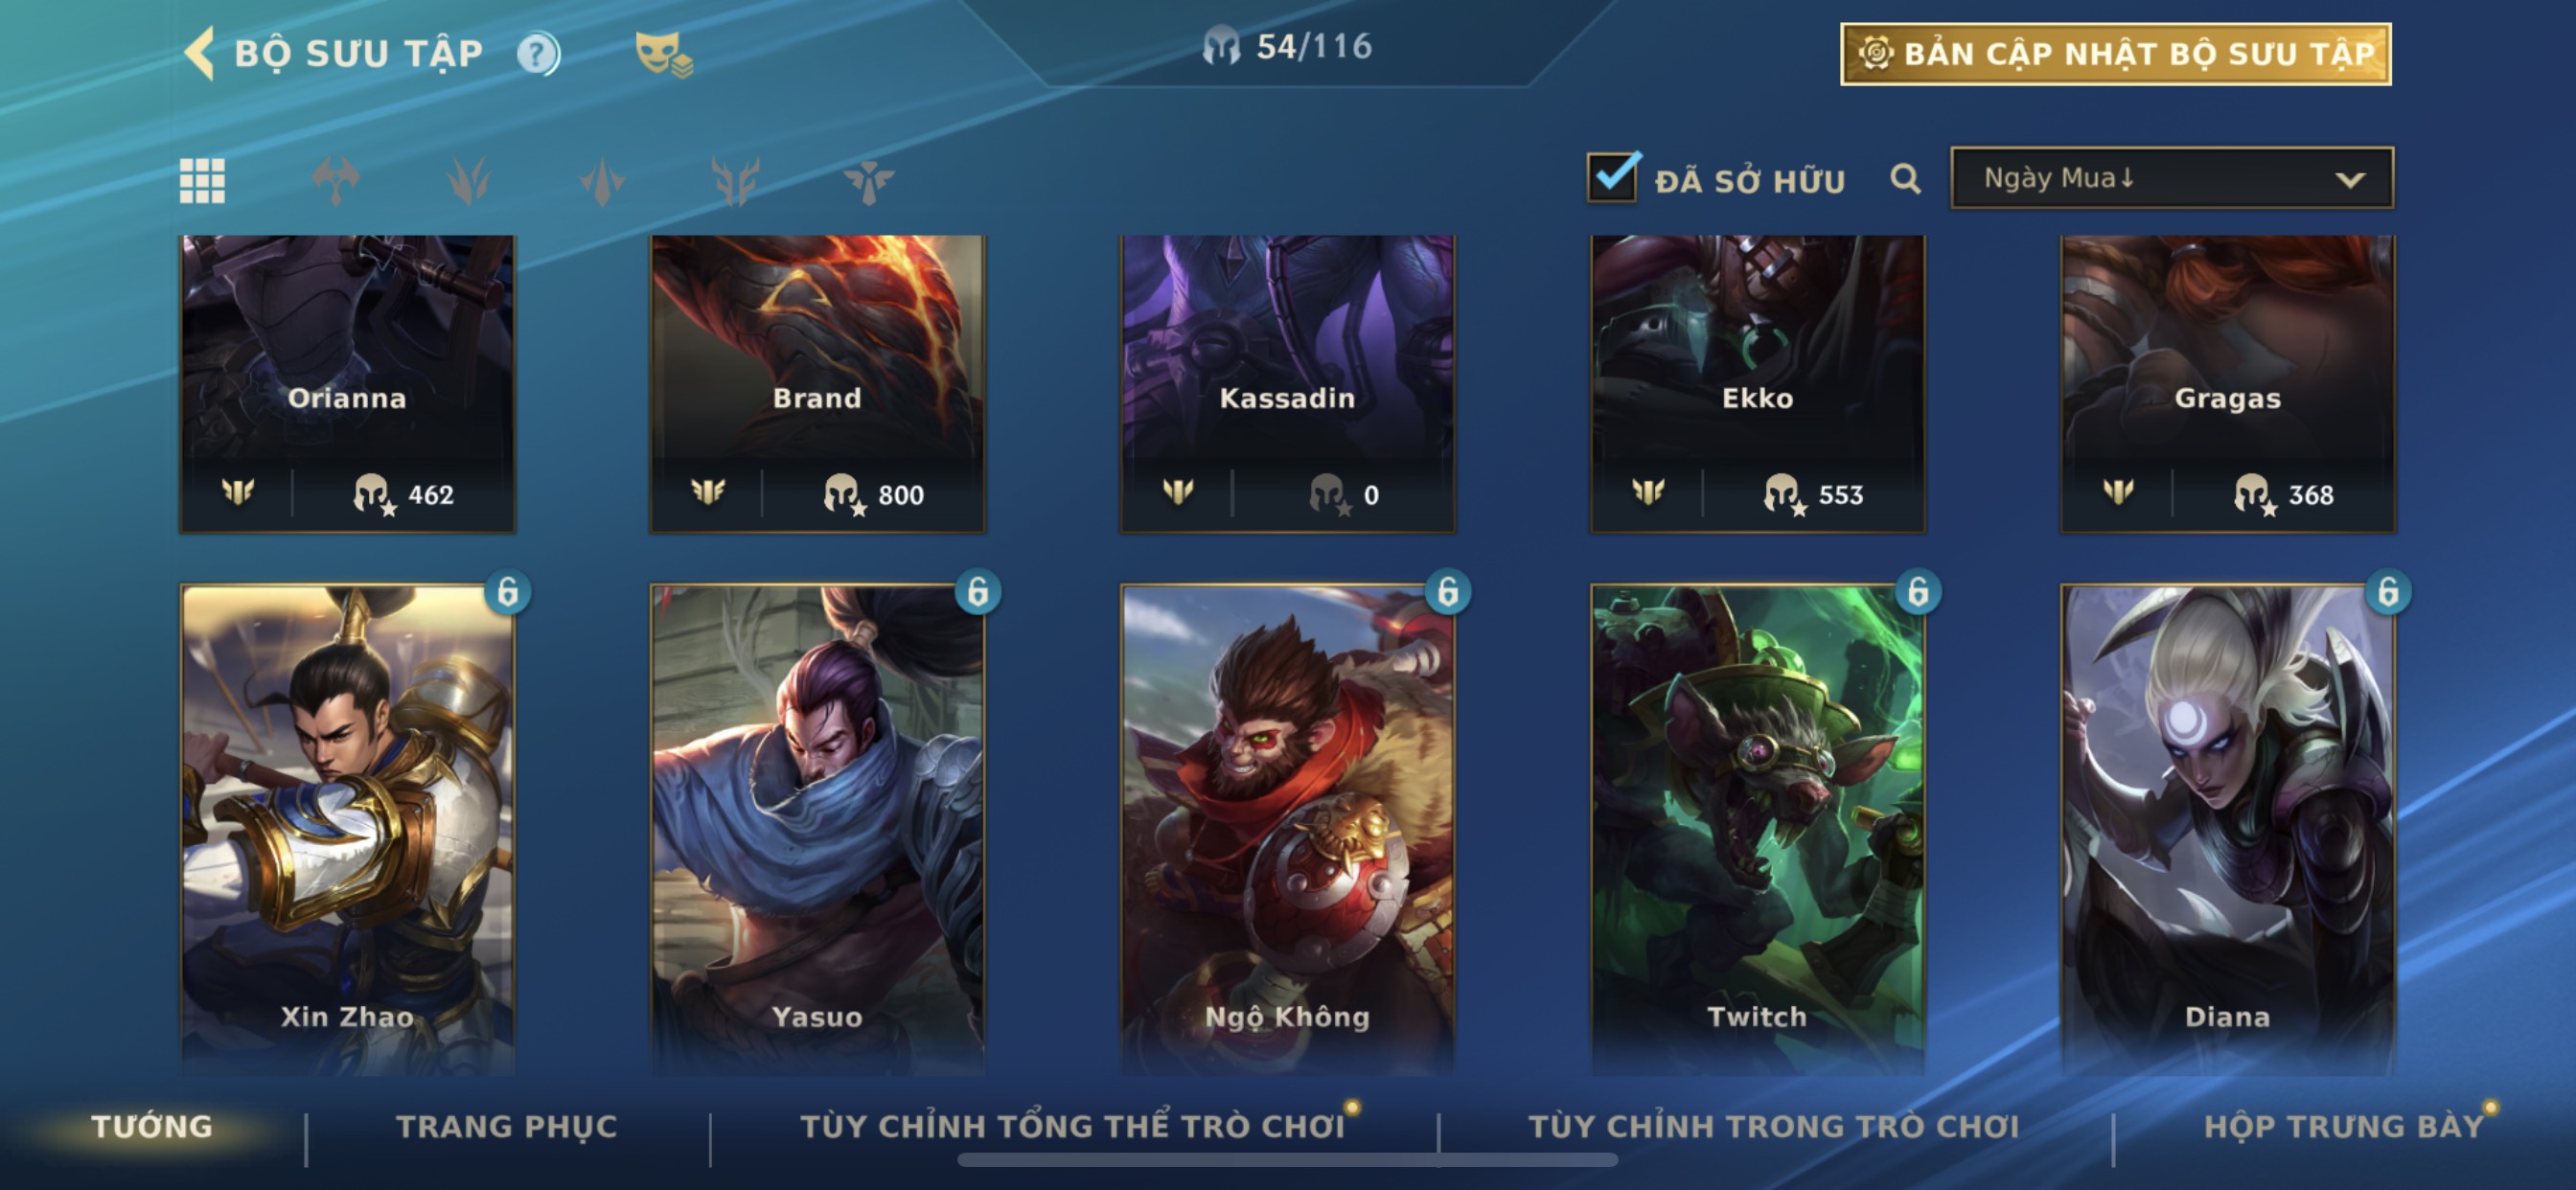2576x1190 pixels.
Task: Open the mask and coins icon
Action: [663, 54]
